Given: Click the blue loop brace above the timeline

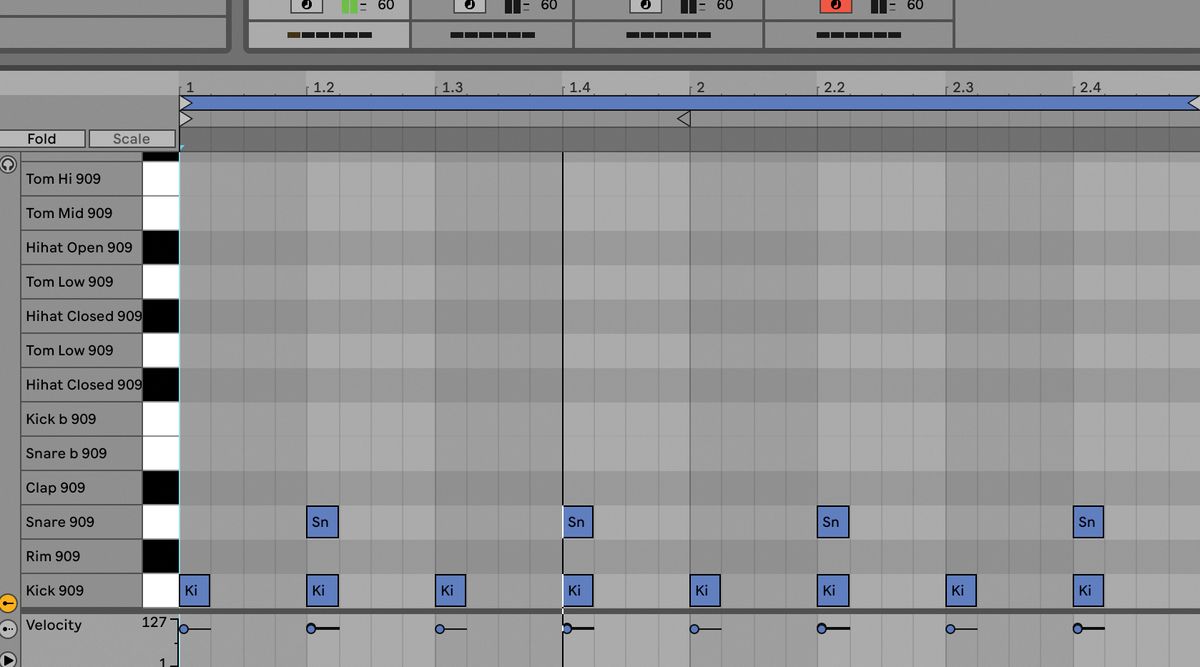Looking at the screenshot, I should coord(600,102).
